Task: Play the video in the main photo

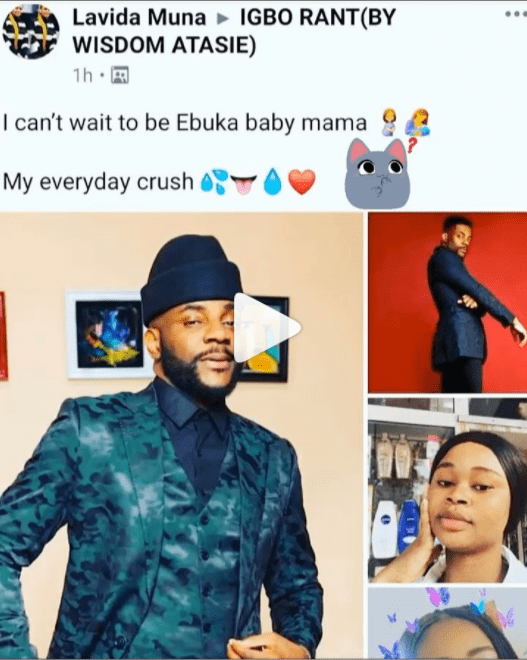Action: [268, 327]
